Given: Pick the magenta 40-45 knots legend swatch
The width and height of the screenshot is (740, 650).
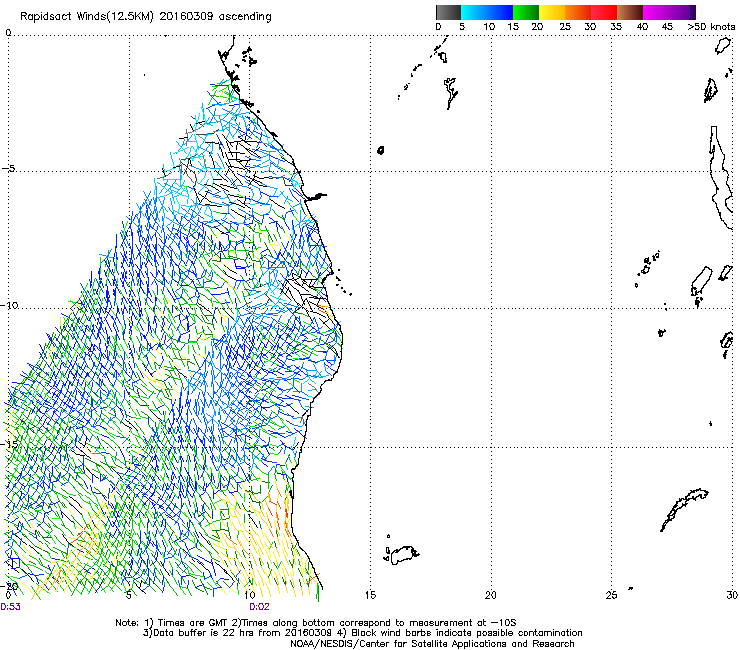Looking at the screenshot, I should pyautogui.click(x=656, y=12).
